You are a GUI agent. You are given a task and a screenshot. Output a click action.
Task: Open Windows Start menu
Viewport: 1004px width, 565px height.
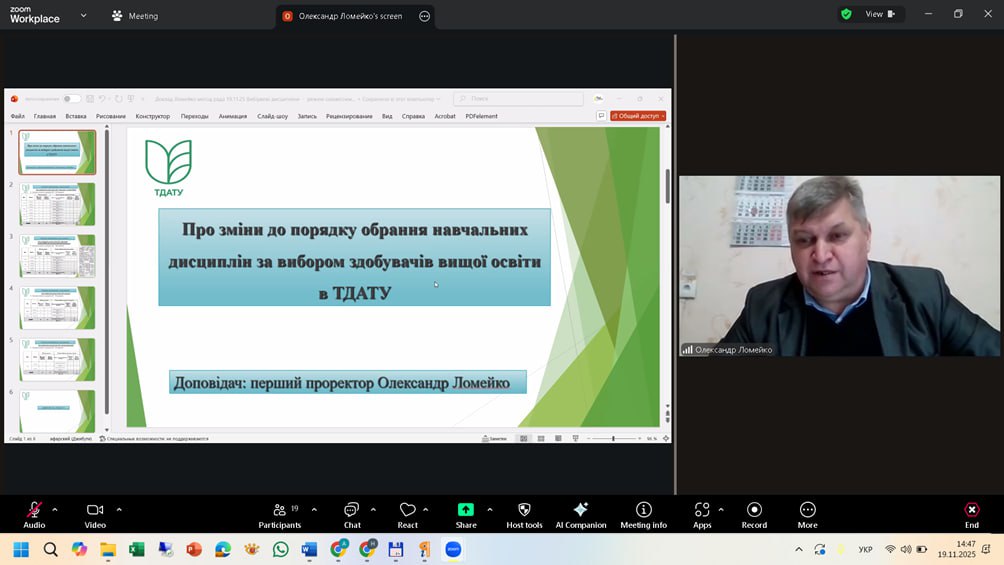click(21, 550)
